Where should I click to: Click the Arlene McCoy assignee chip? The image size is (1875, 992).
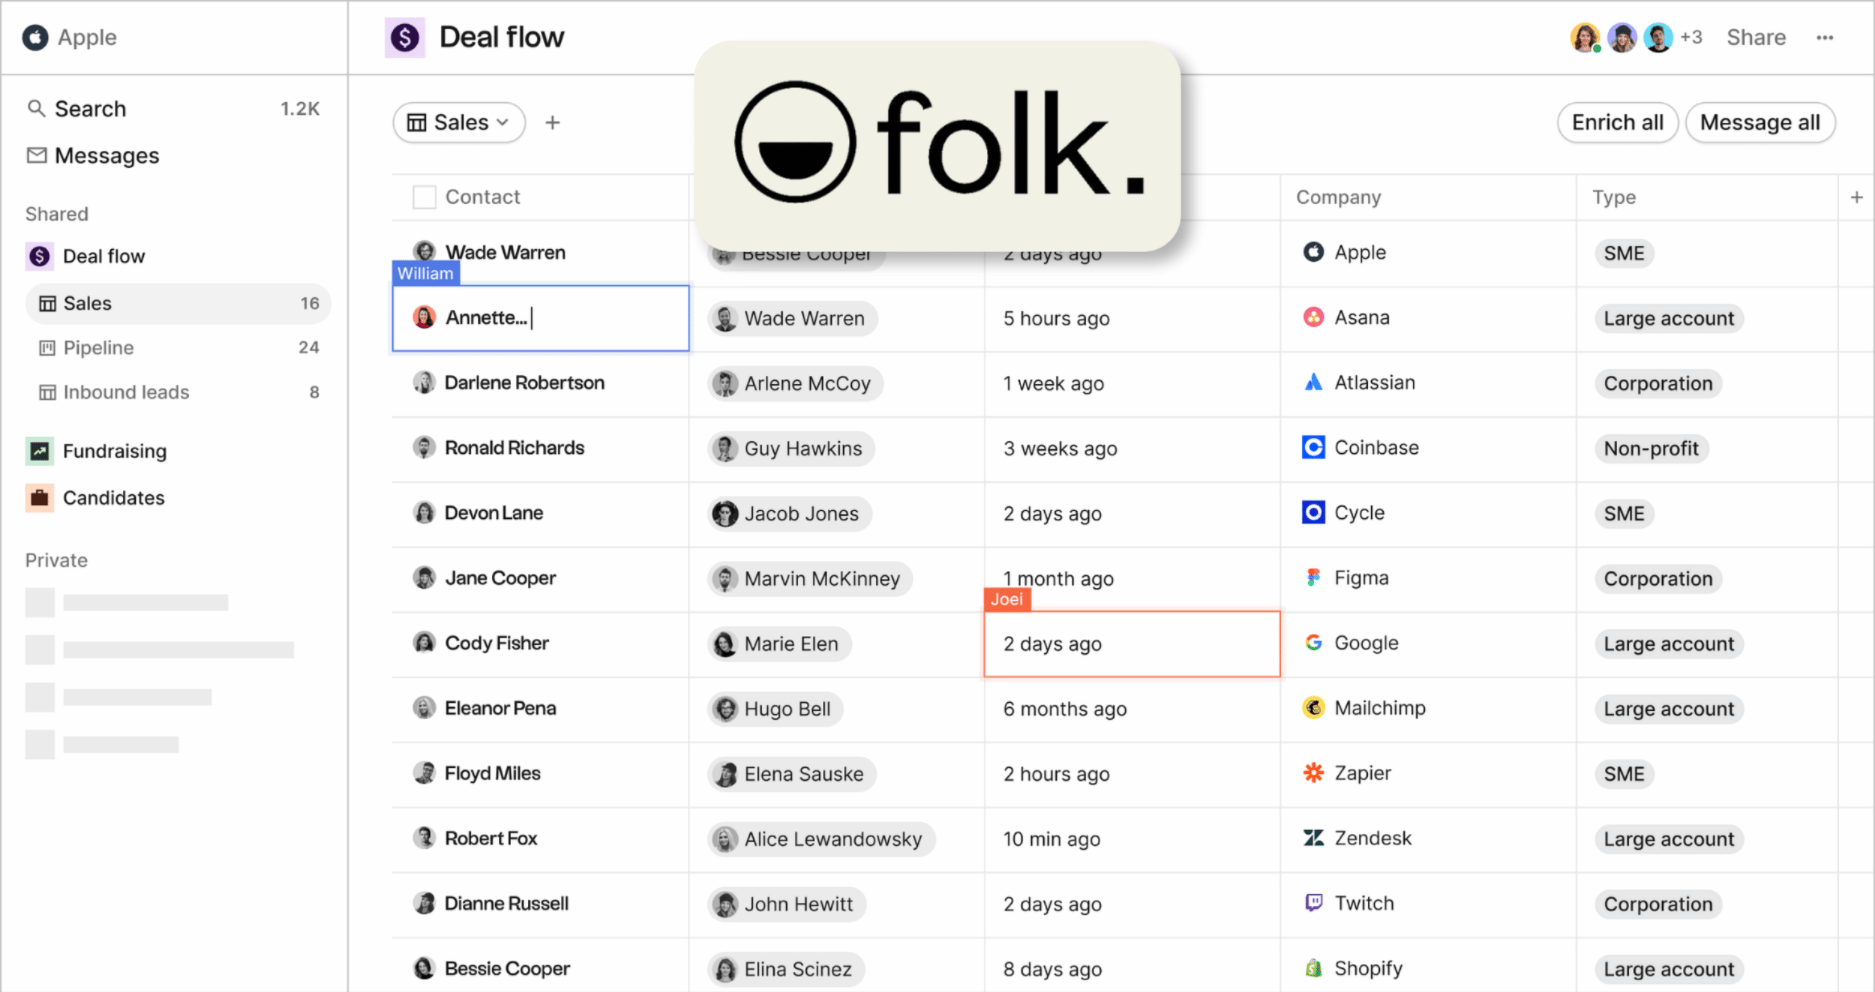795,383
